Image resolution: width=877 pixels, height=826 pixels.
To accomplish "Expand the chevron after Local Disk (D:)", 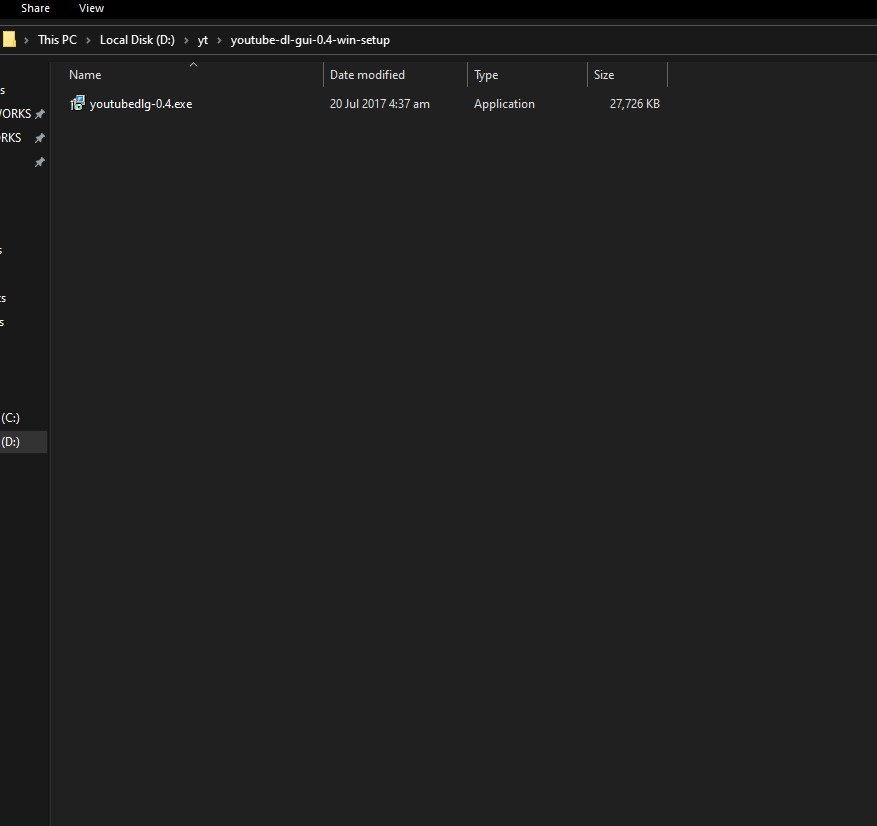I will pos(186,40).
